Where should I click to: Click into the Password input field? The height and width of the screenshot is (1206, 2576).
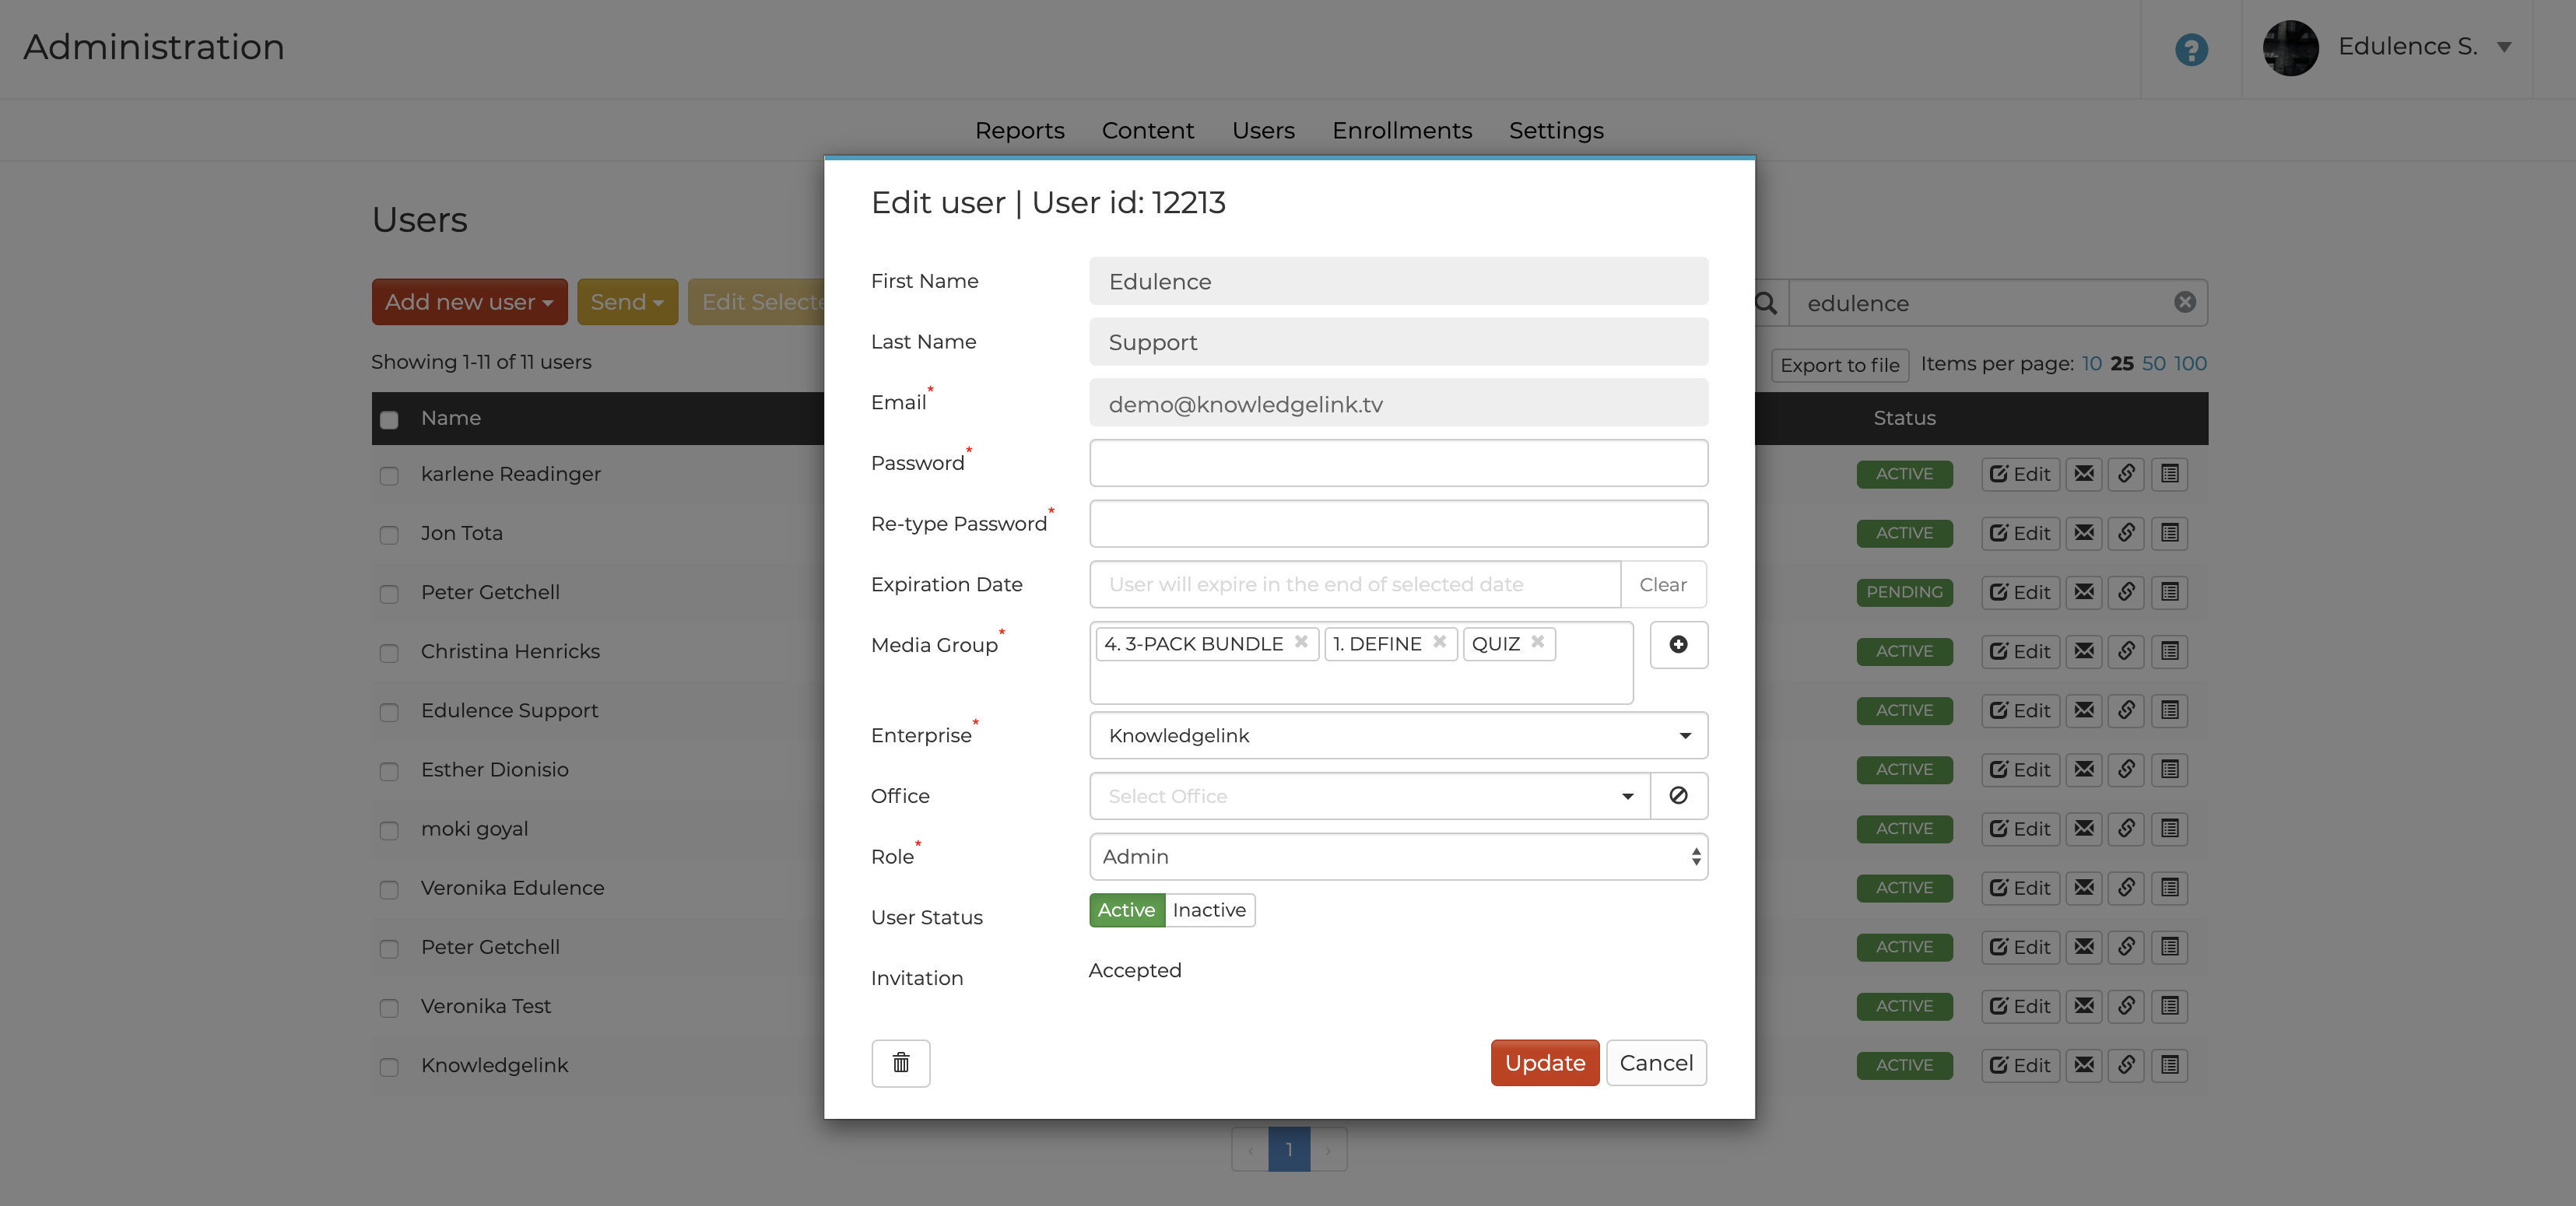pyautogui.click(x=1397, y=463)
